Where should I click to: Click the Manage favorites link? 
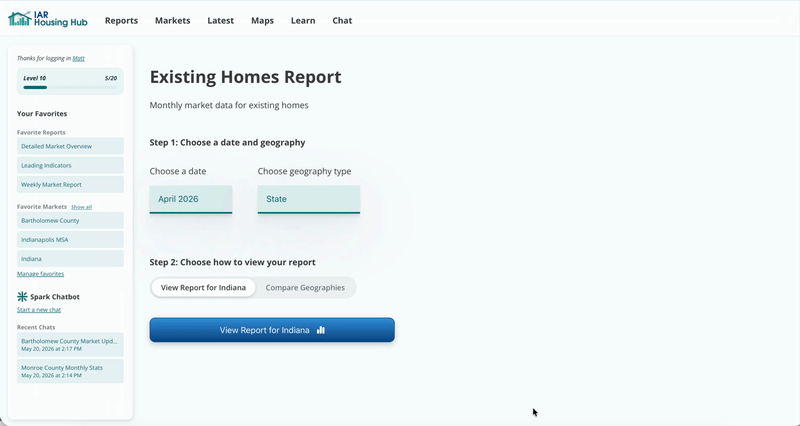pyautogui.click(x=40, y=274)
